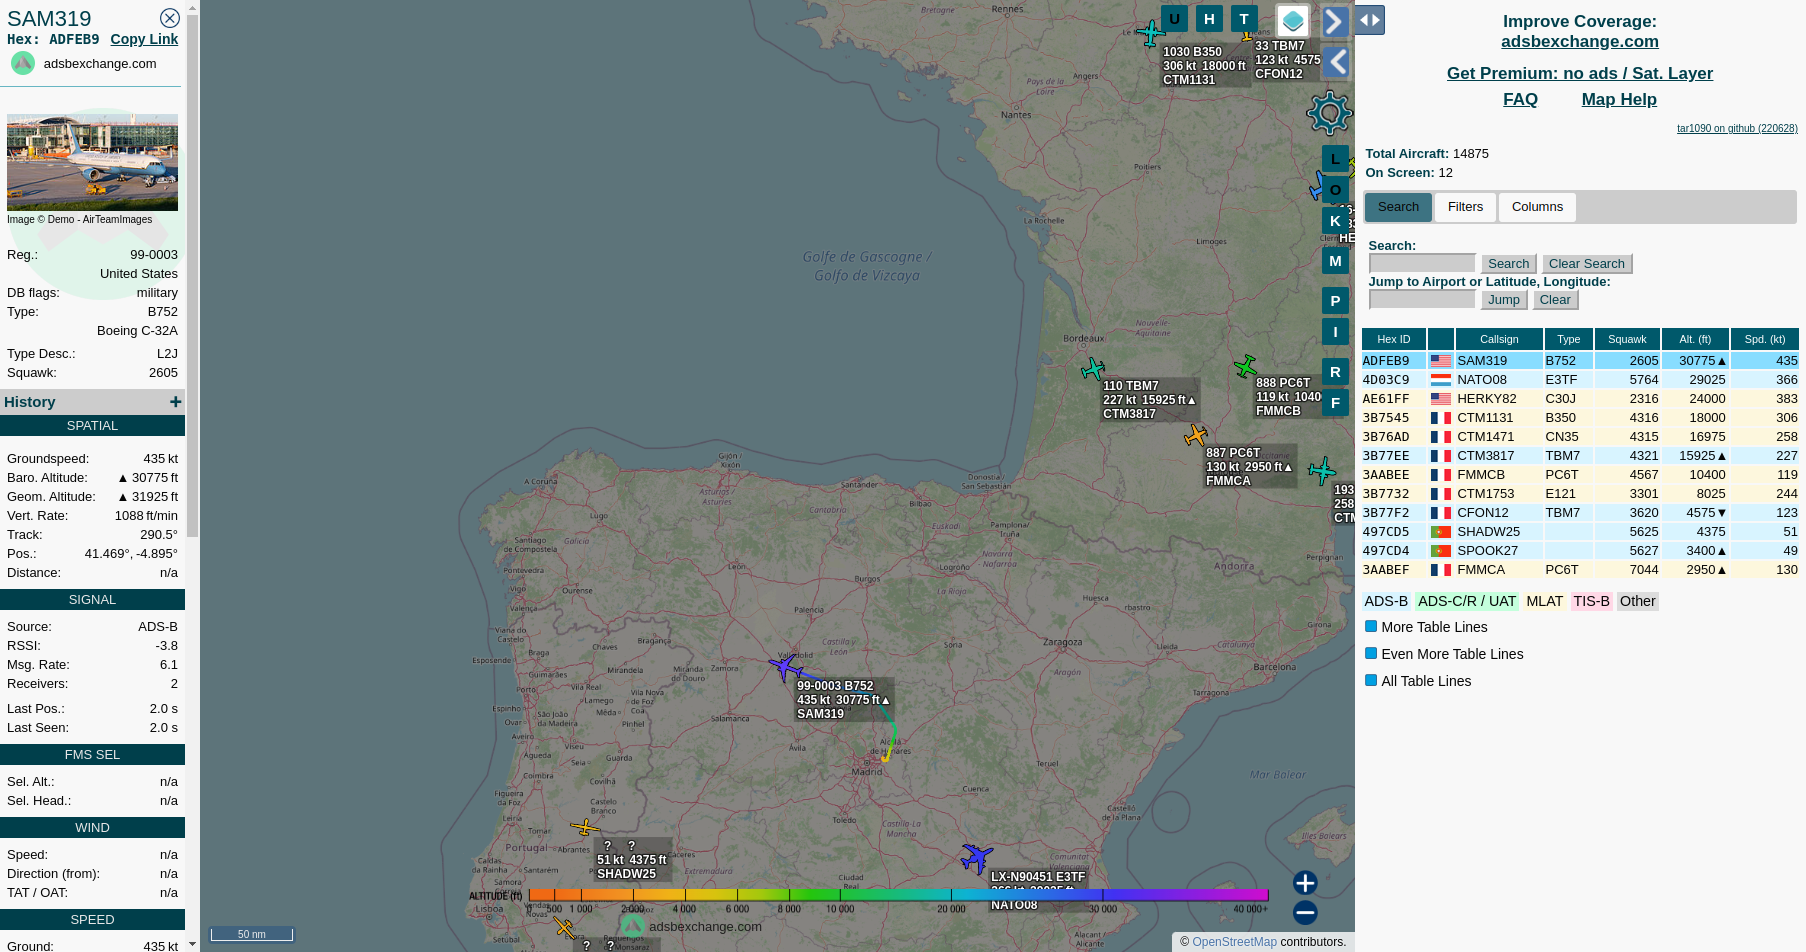Sort table by Spd. (kt) column
Viewport: 1806px width, 952px height.
pos(1765,339)
